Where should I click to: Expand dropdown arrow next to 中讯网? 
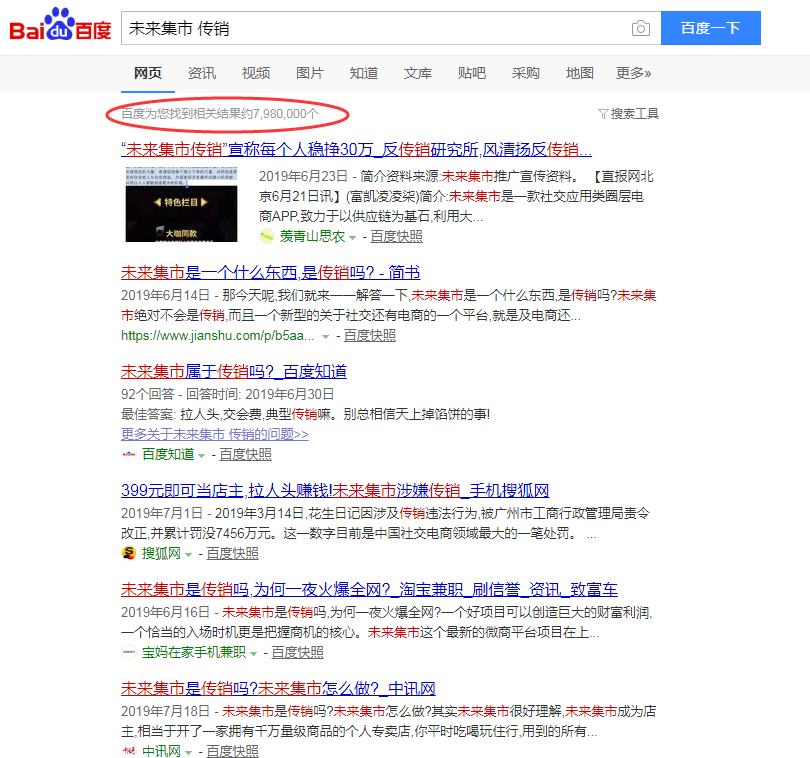tap(189, 752)
